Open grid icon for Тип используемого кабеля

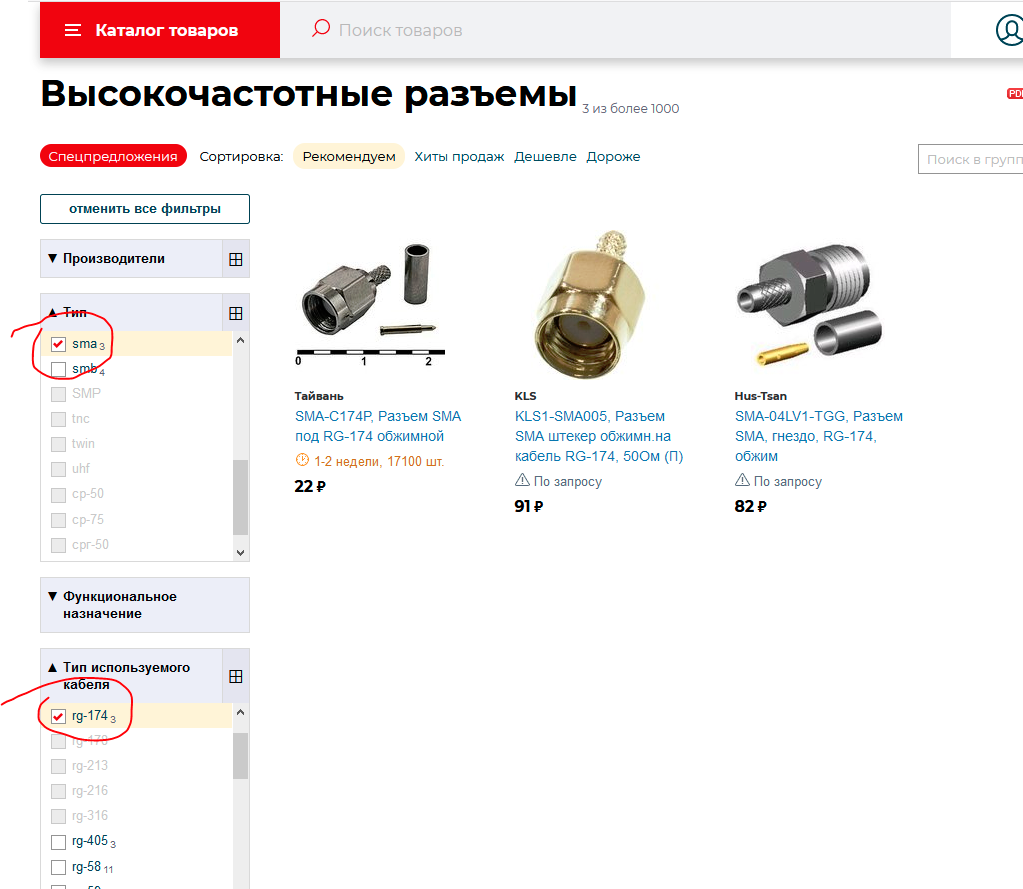[236, 676]
